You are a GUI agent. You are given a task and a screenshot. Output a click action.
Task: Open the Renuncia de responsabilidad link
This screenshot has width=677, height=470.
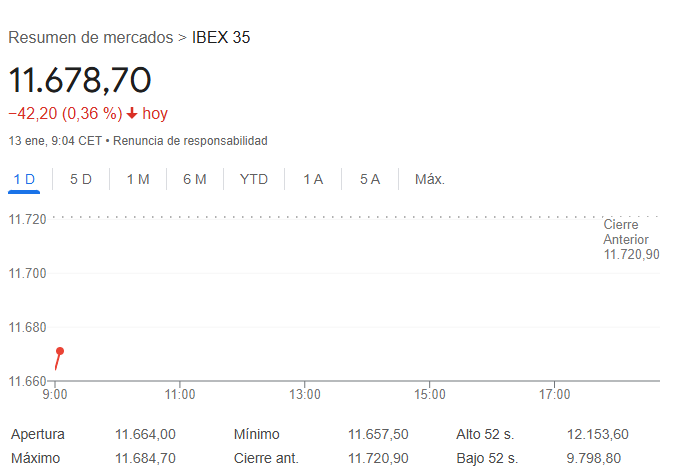point(190,141)
